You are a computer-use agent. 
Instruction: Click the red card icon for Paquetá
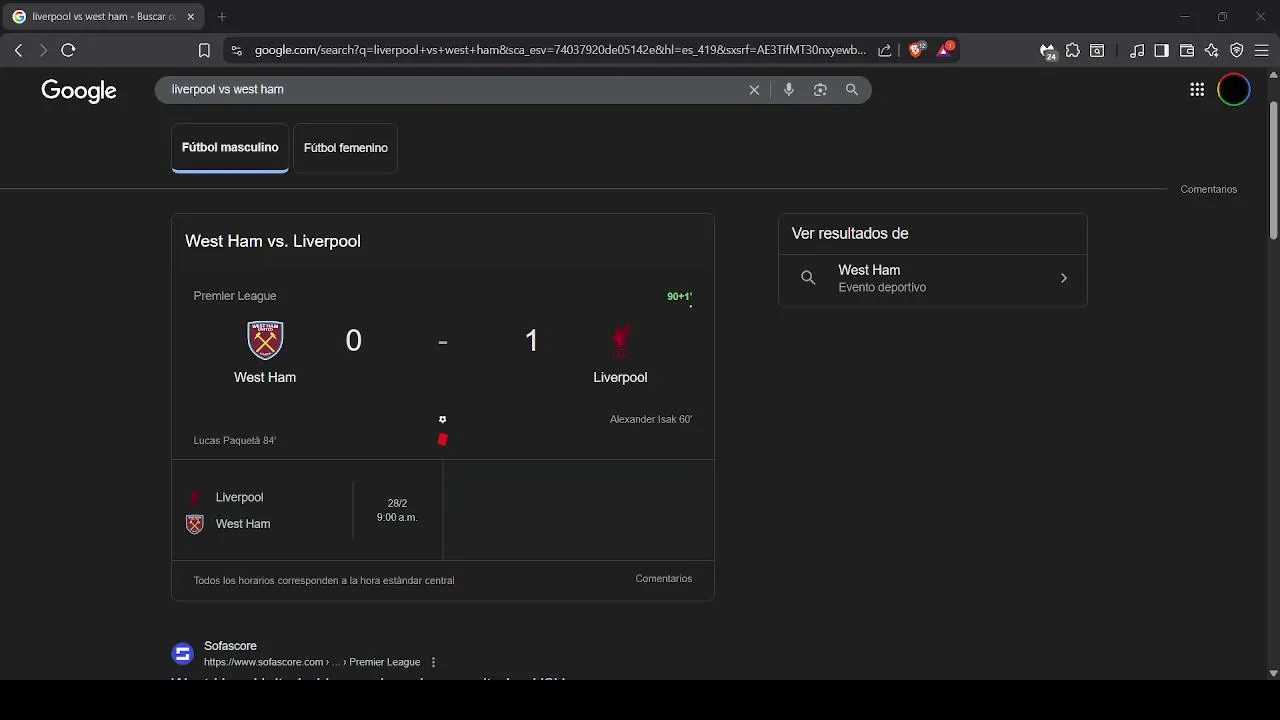443,440
